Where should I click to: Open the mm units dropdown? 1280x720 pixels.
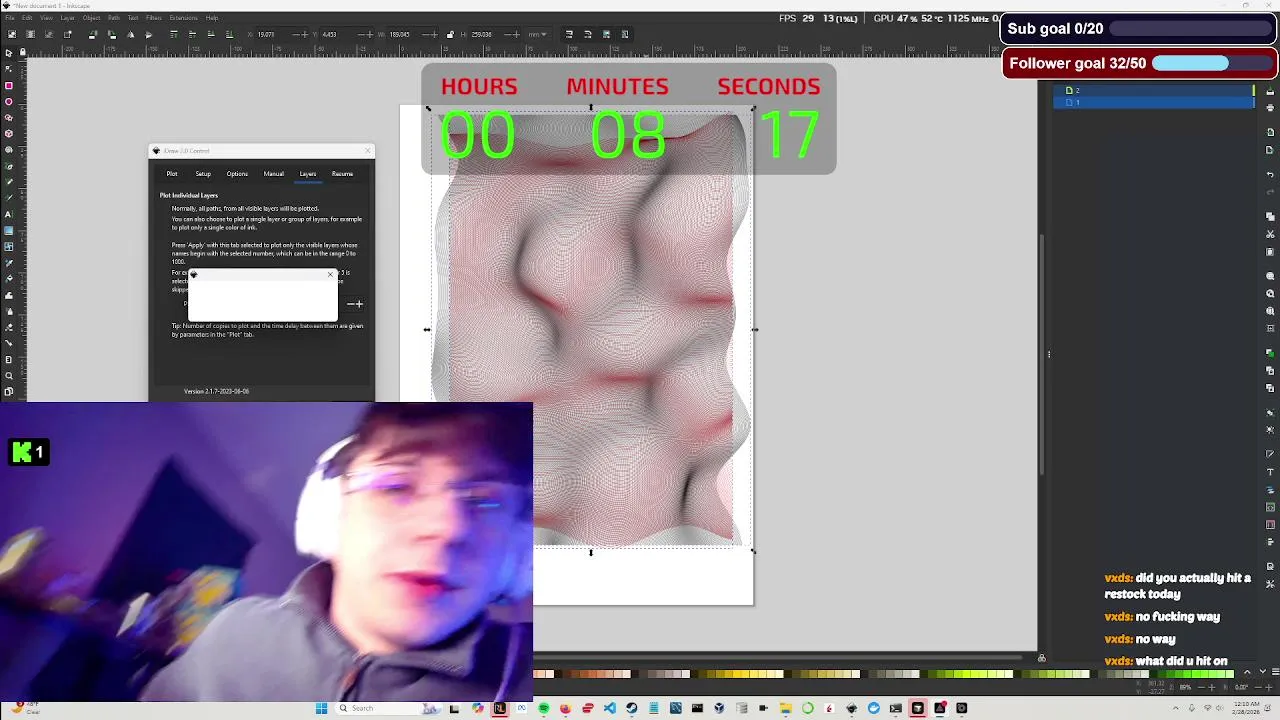537,34
